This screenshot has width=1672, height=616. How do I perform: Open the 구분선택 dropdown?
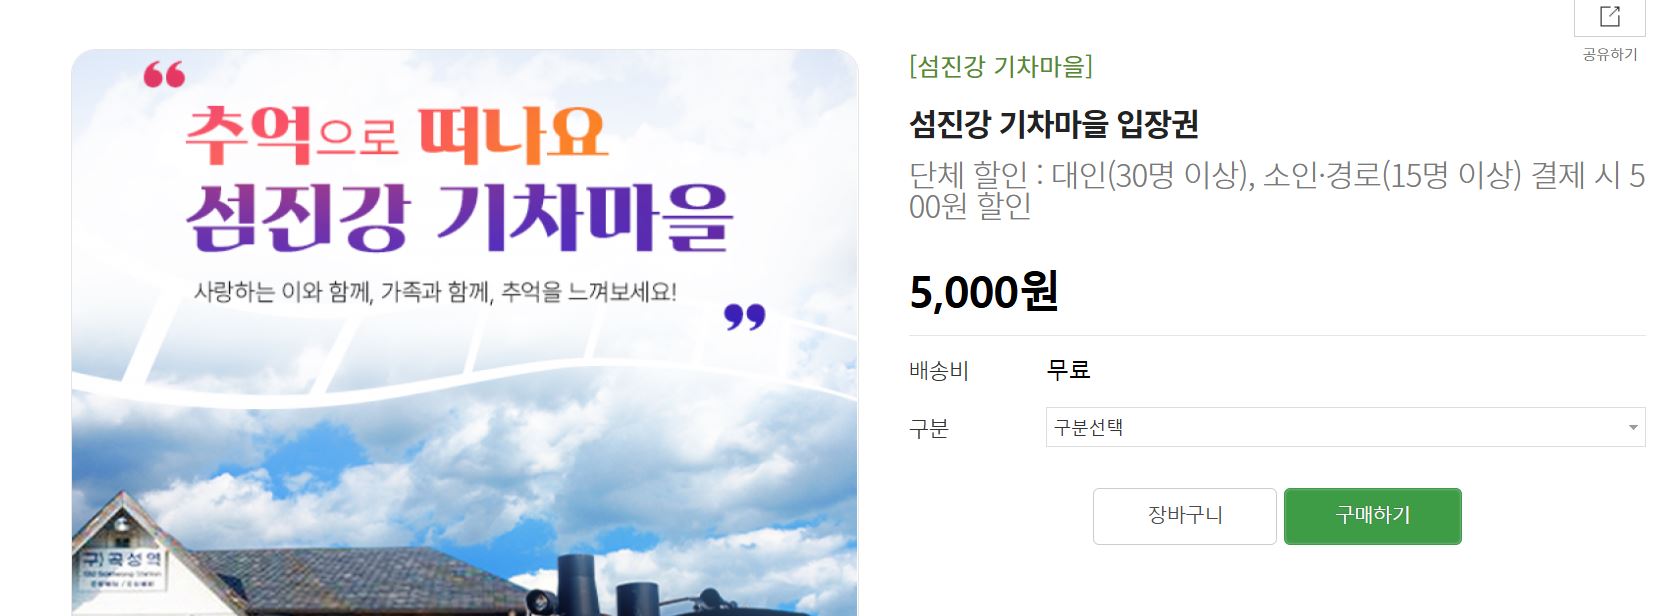(1345, 427)
